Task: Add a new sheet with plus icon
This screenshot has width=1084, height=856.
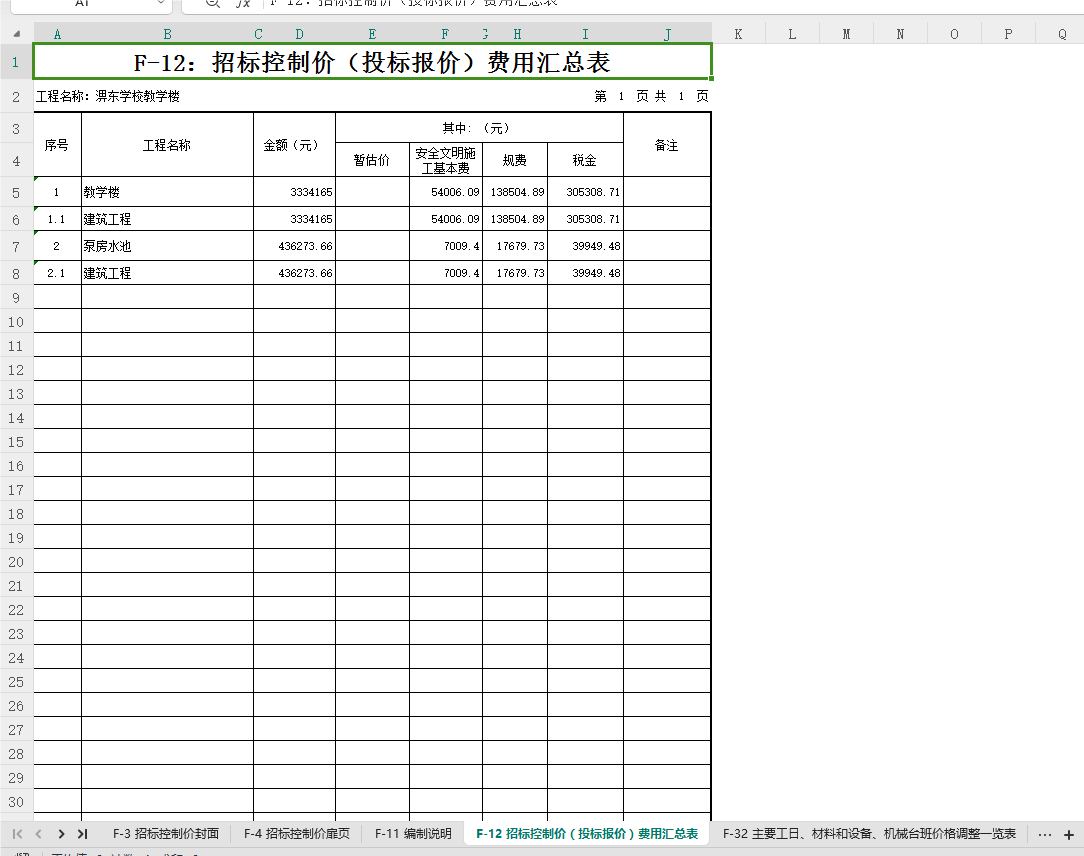Action: [x=1069, y=835]
